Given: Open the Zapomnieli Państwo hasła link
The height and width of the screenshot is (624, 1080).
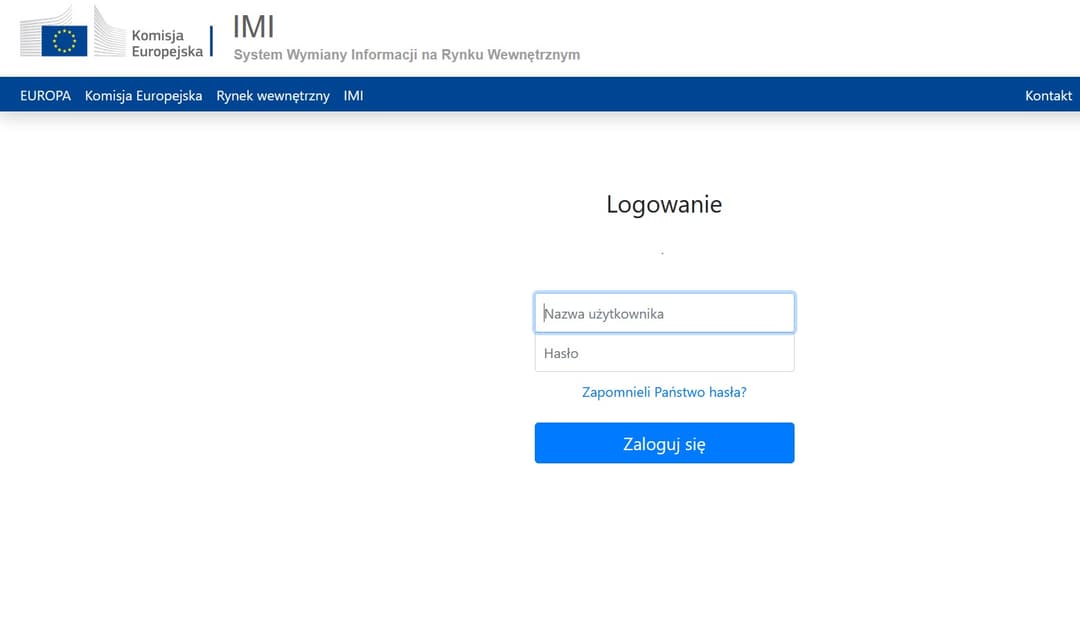Looking at the screenshot, I should pyautogui.click(x=664, y=392).
